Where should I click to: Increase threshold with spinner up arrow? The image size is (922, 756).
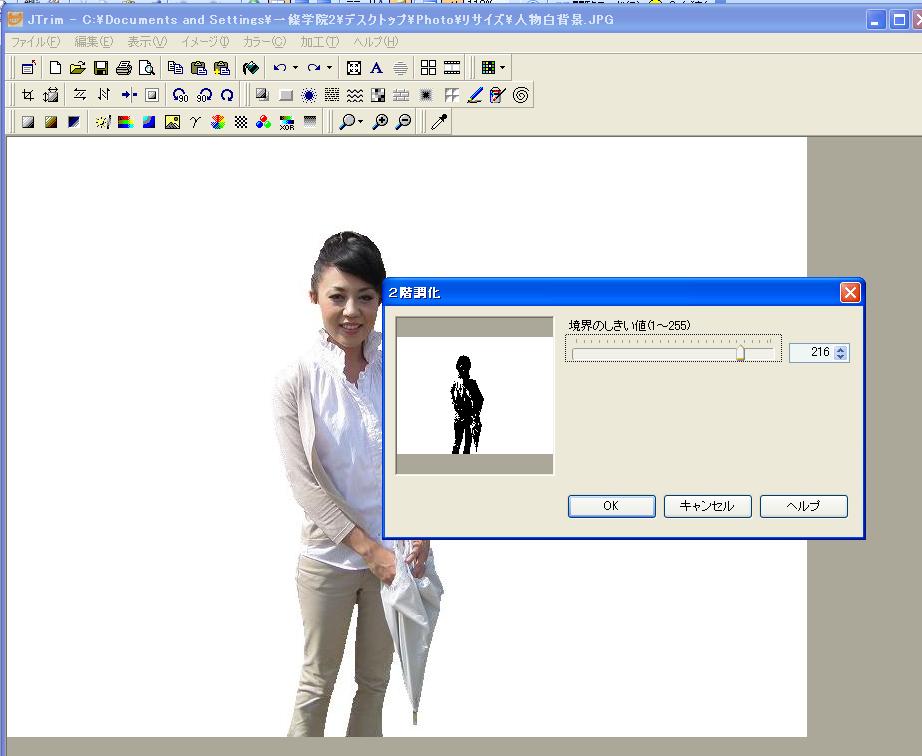coord(841,349)
